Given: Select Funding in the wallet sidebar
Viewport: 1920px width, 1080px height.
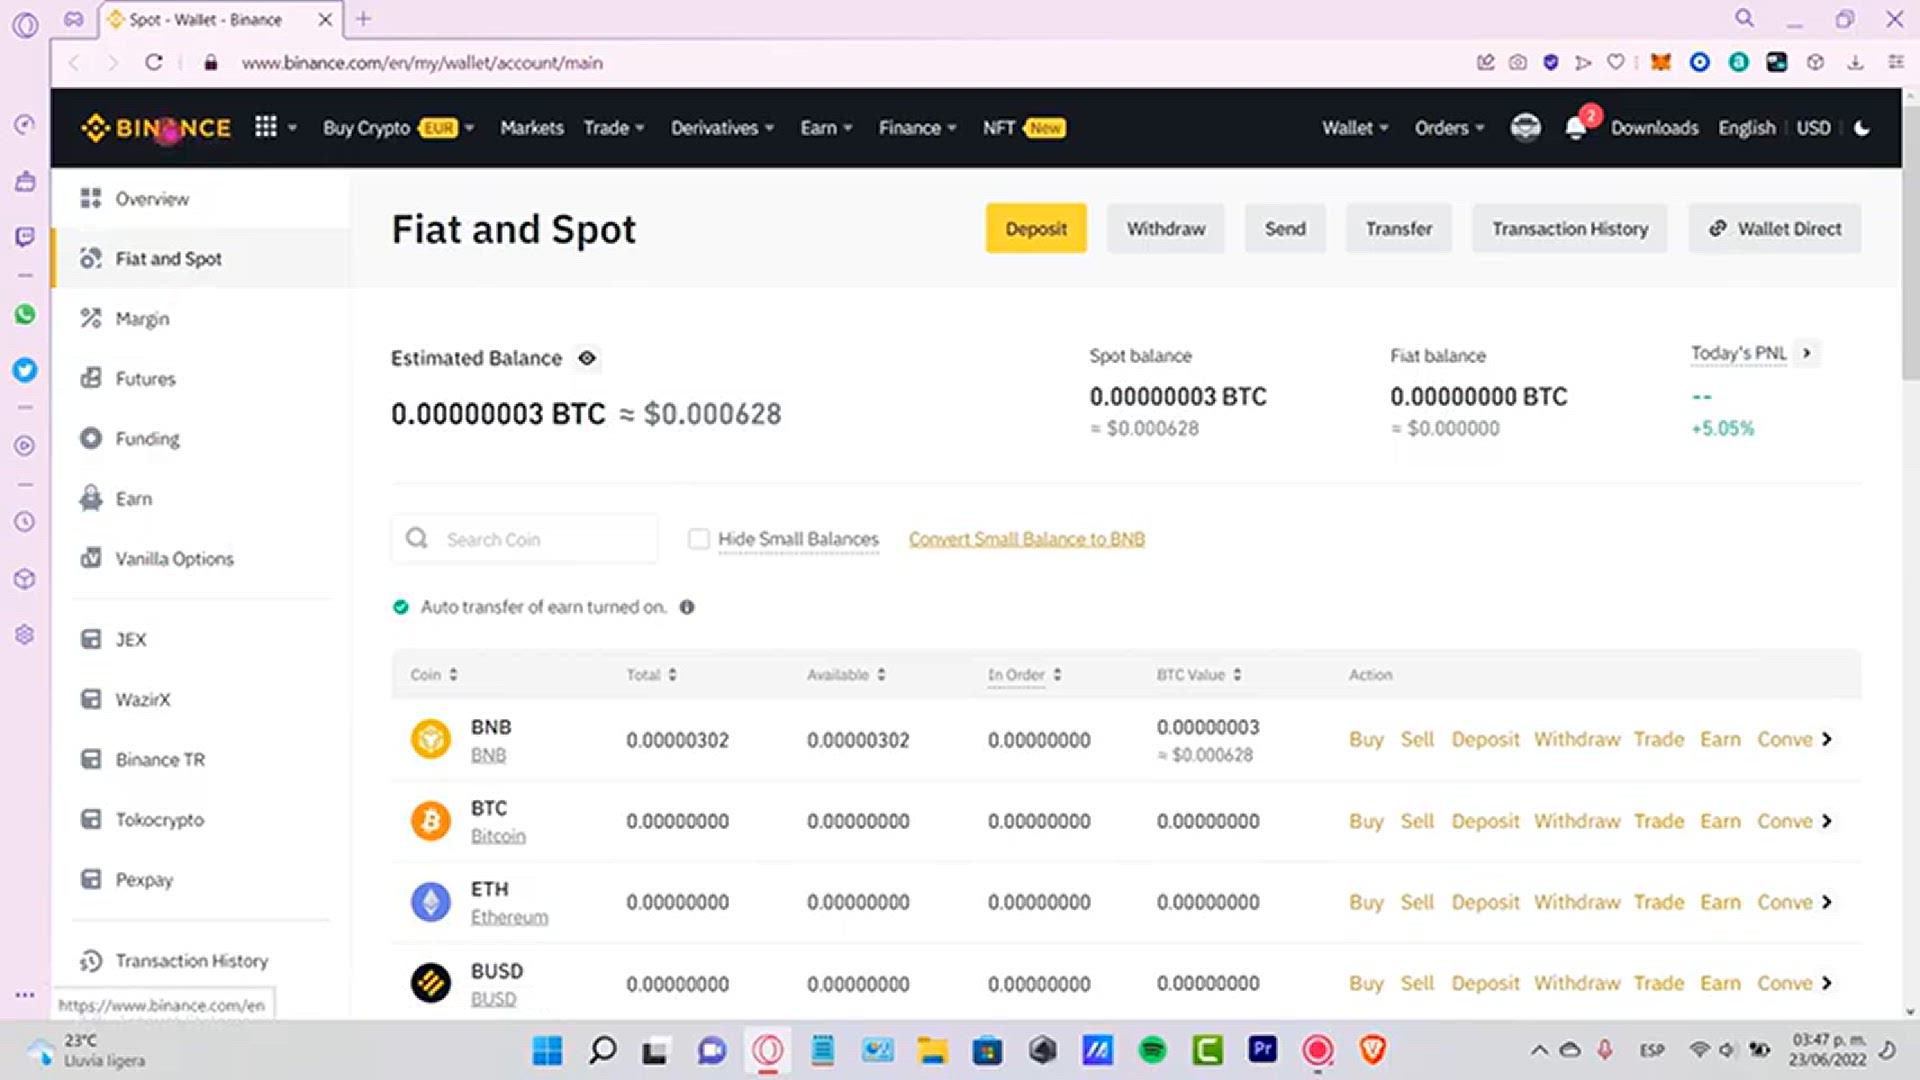Looking at the screenshot, I should pos(200,438).
